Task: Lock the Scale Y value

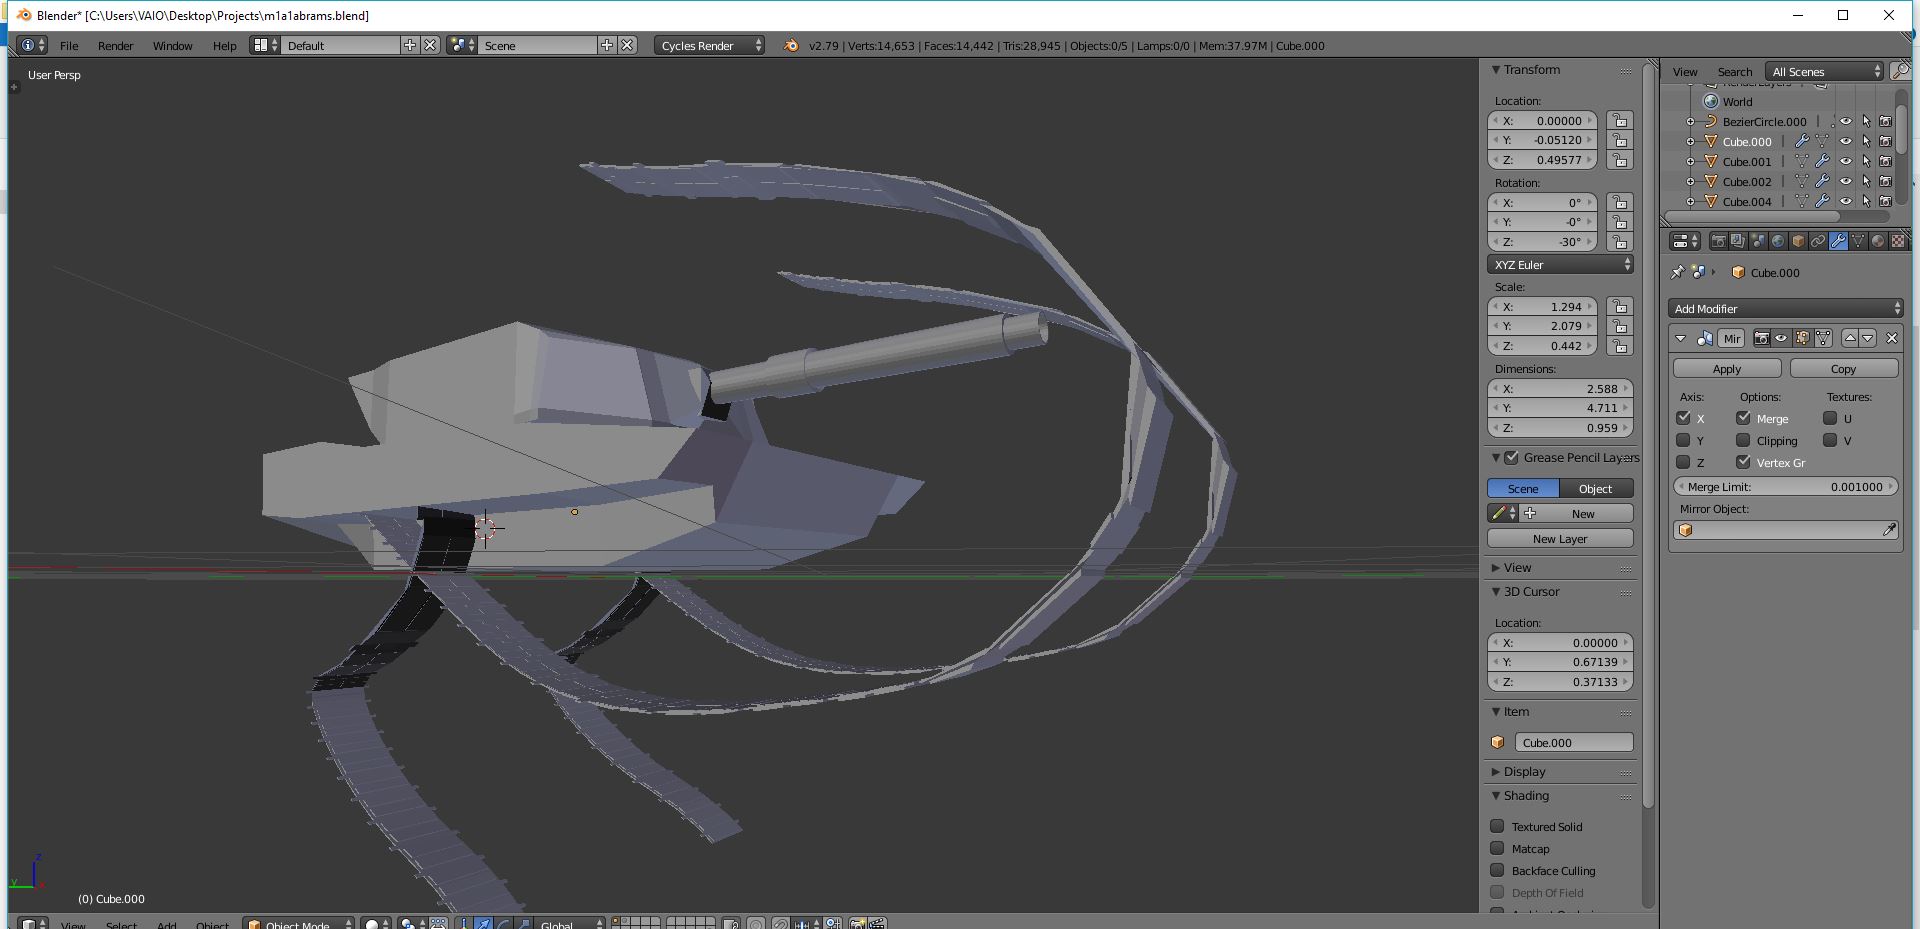Action: click(x=1619, y=326)
